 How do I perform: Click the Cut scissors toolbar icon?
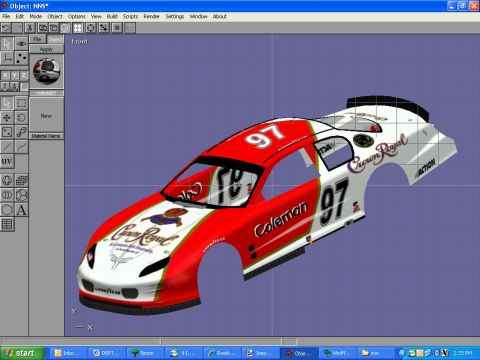30,28
